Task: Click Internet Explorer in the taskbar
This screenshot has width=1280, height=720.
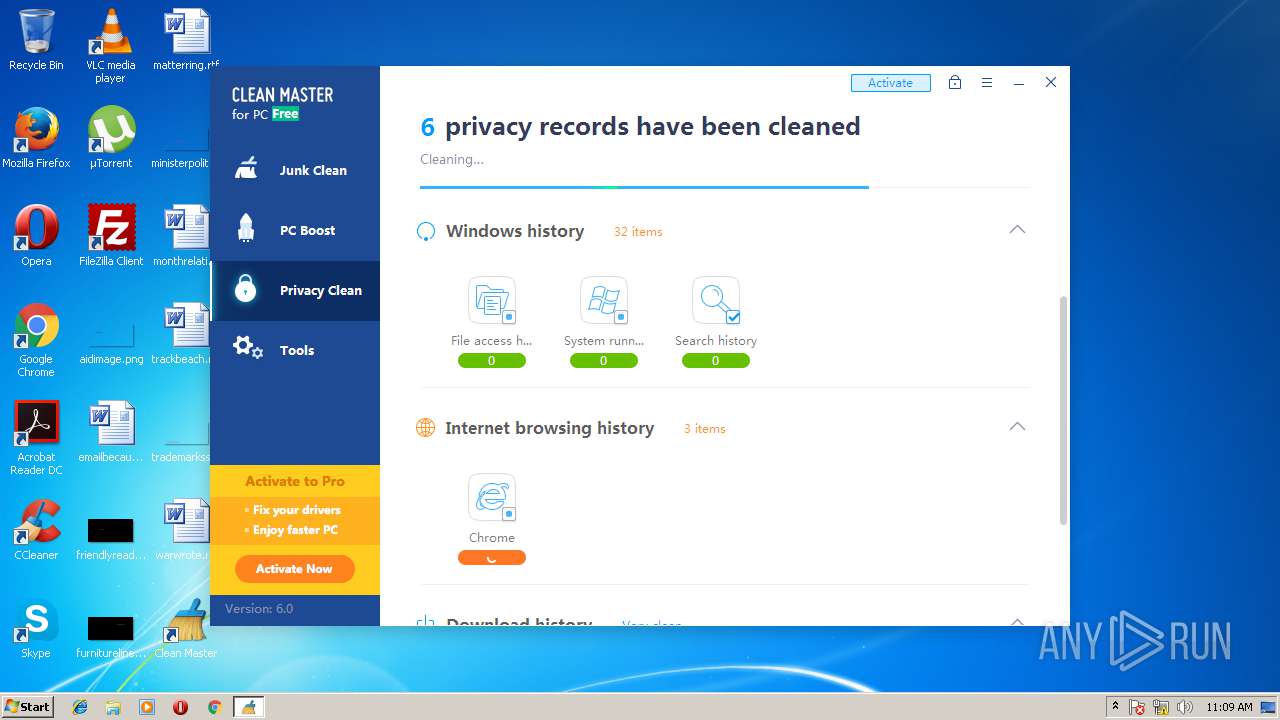Action: (x=80, y=707)
